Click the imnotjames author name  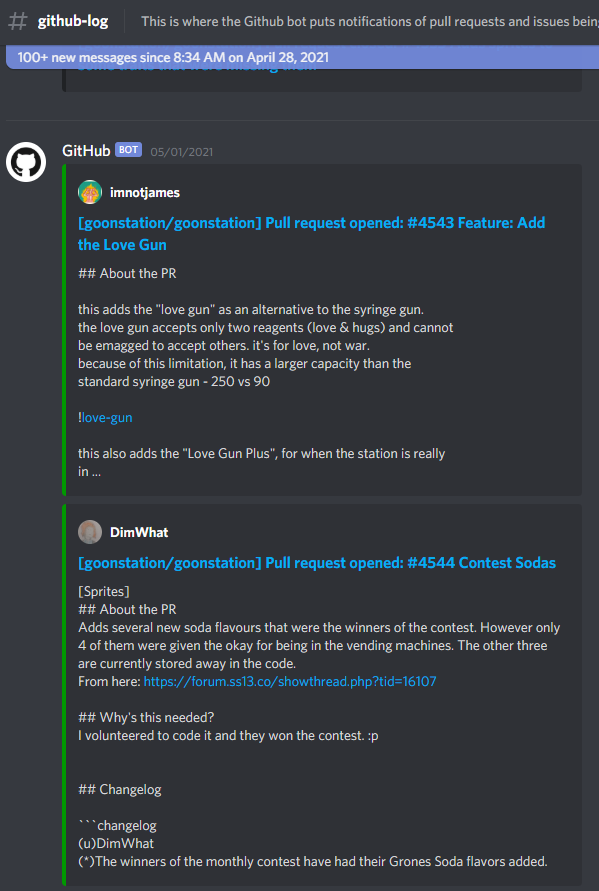click(145, 193)
